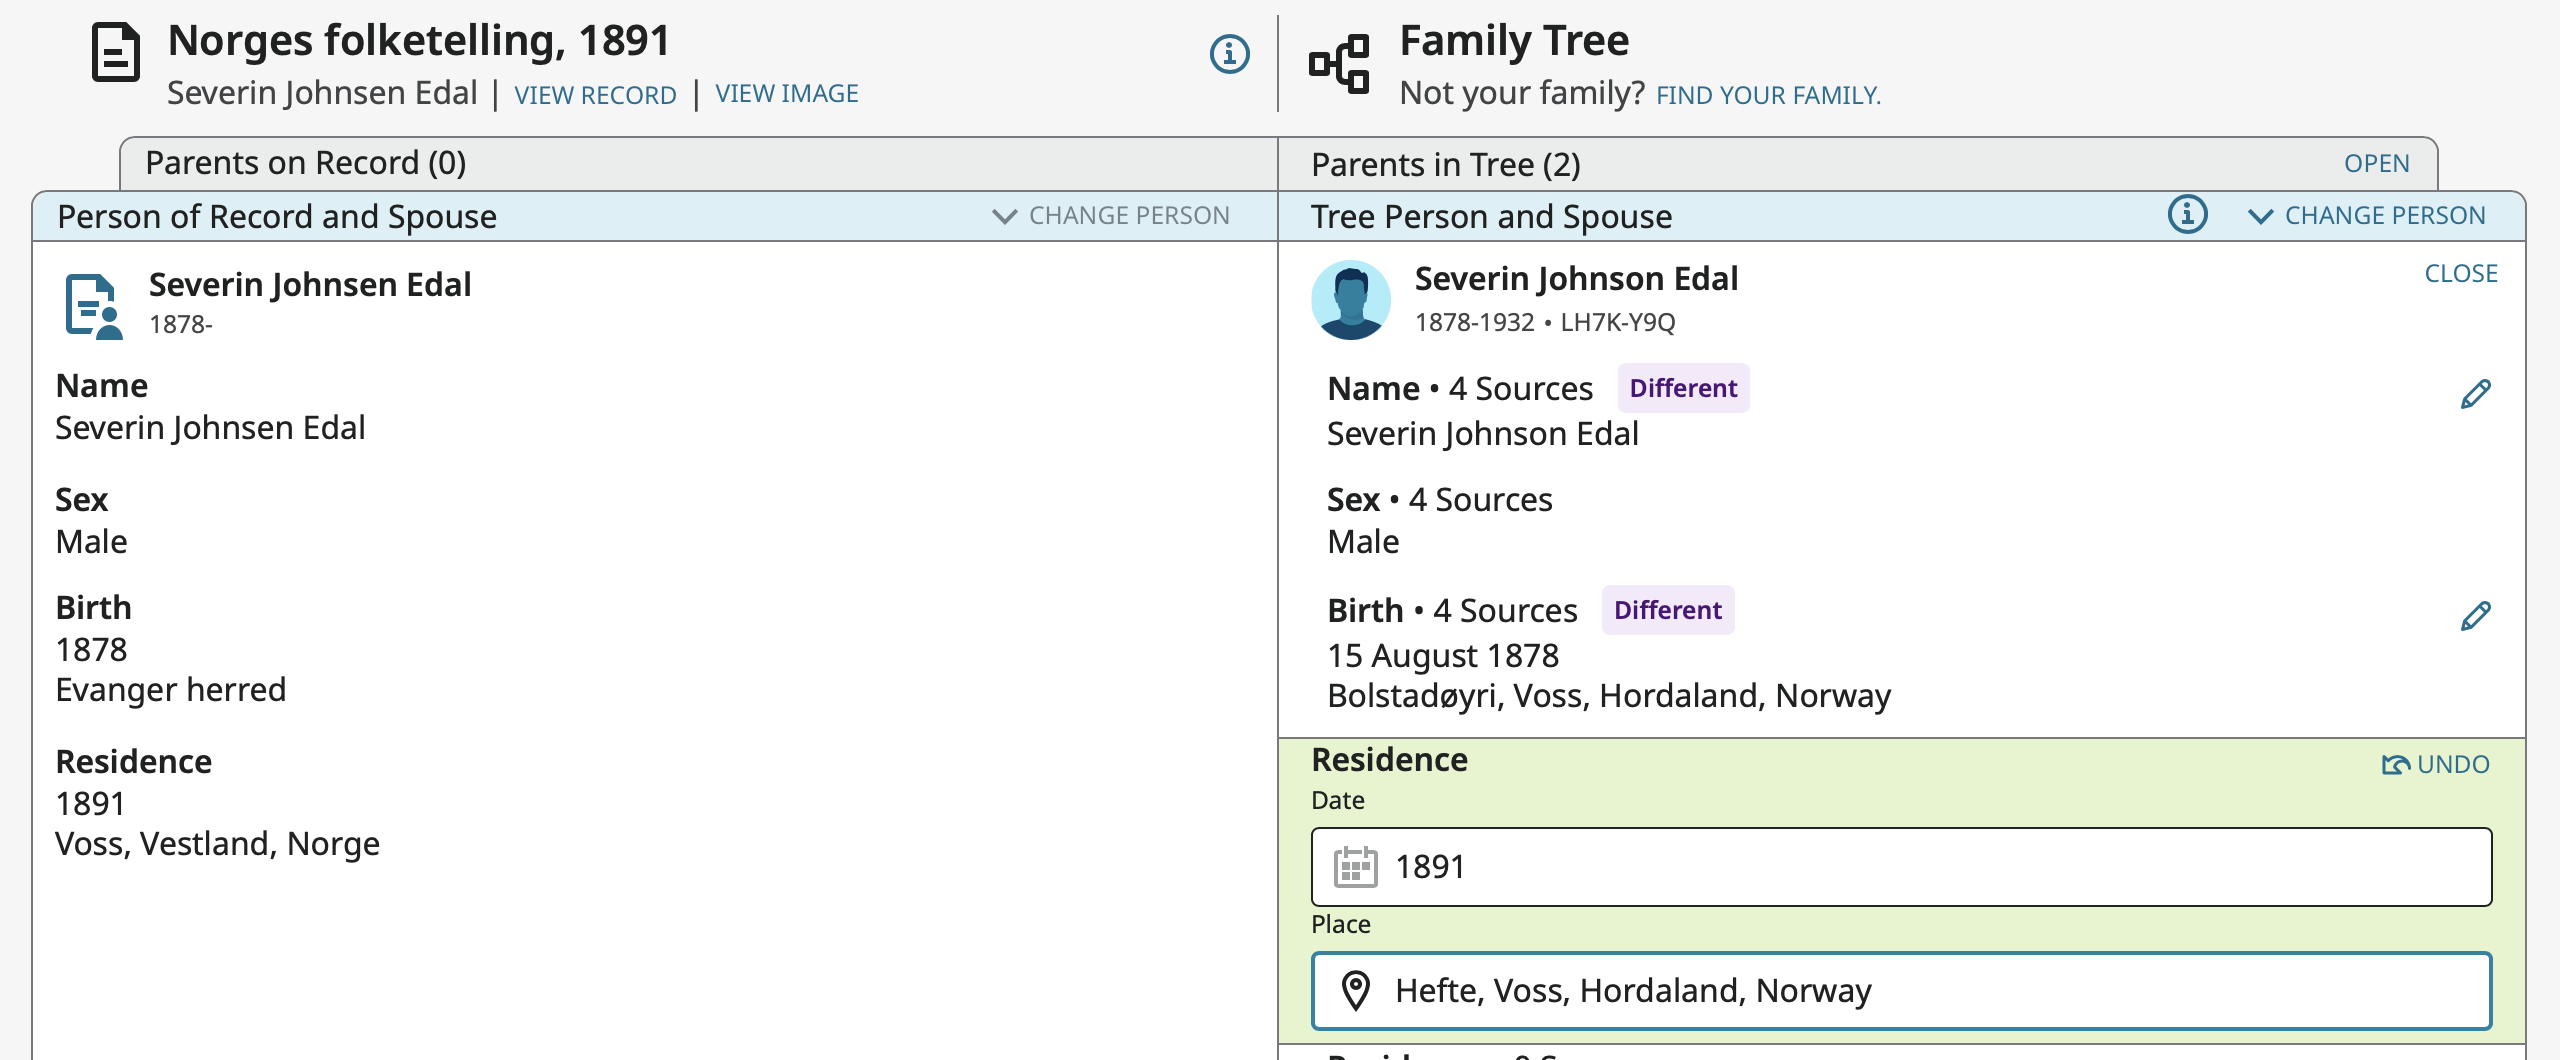Edit the Birth field with pencil icon
Image resolution: width=2560 pixels, height=1060 pixels.
[2475, 616]
